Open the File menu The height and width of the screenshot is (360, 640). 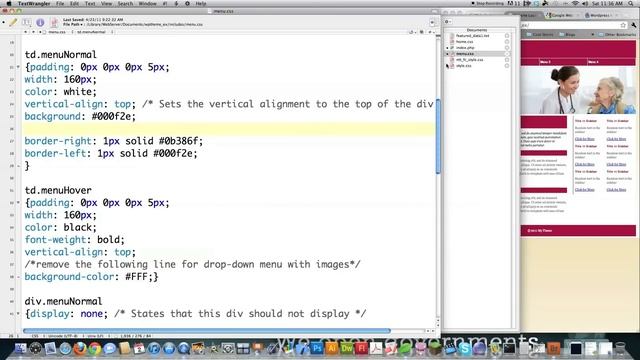[60, 3]
